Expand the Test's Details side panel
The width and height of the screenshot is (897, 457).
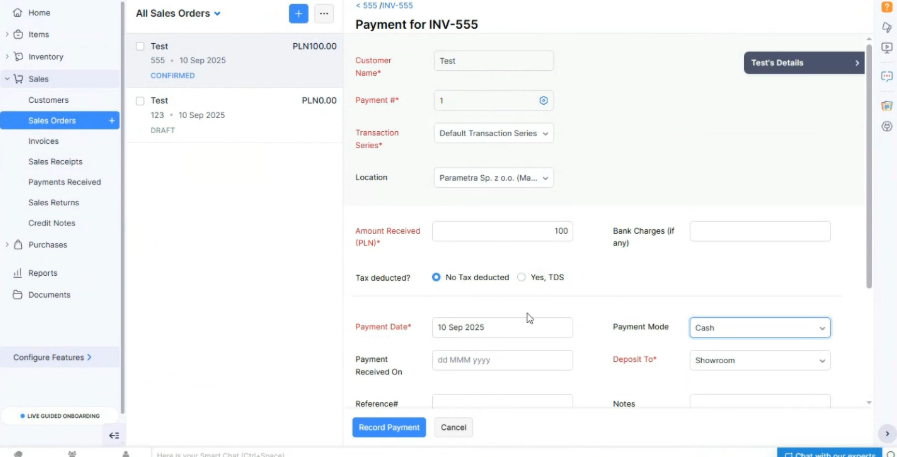[804, 63]
